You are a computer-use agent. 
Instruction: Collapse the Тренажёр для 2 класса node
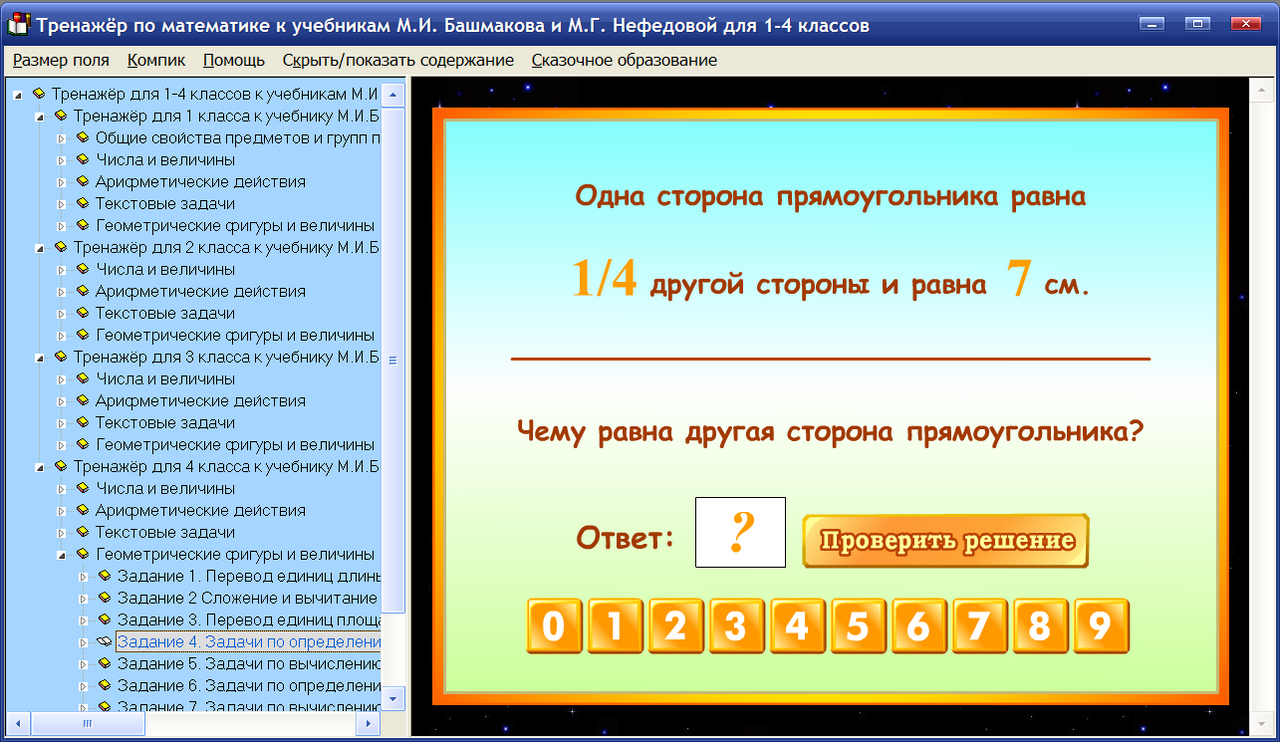(x=39, y=248)
